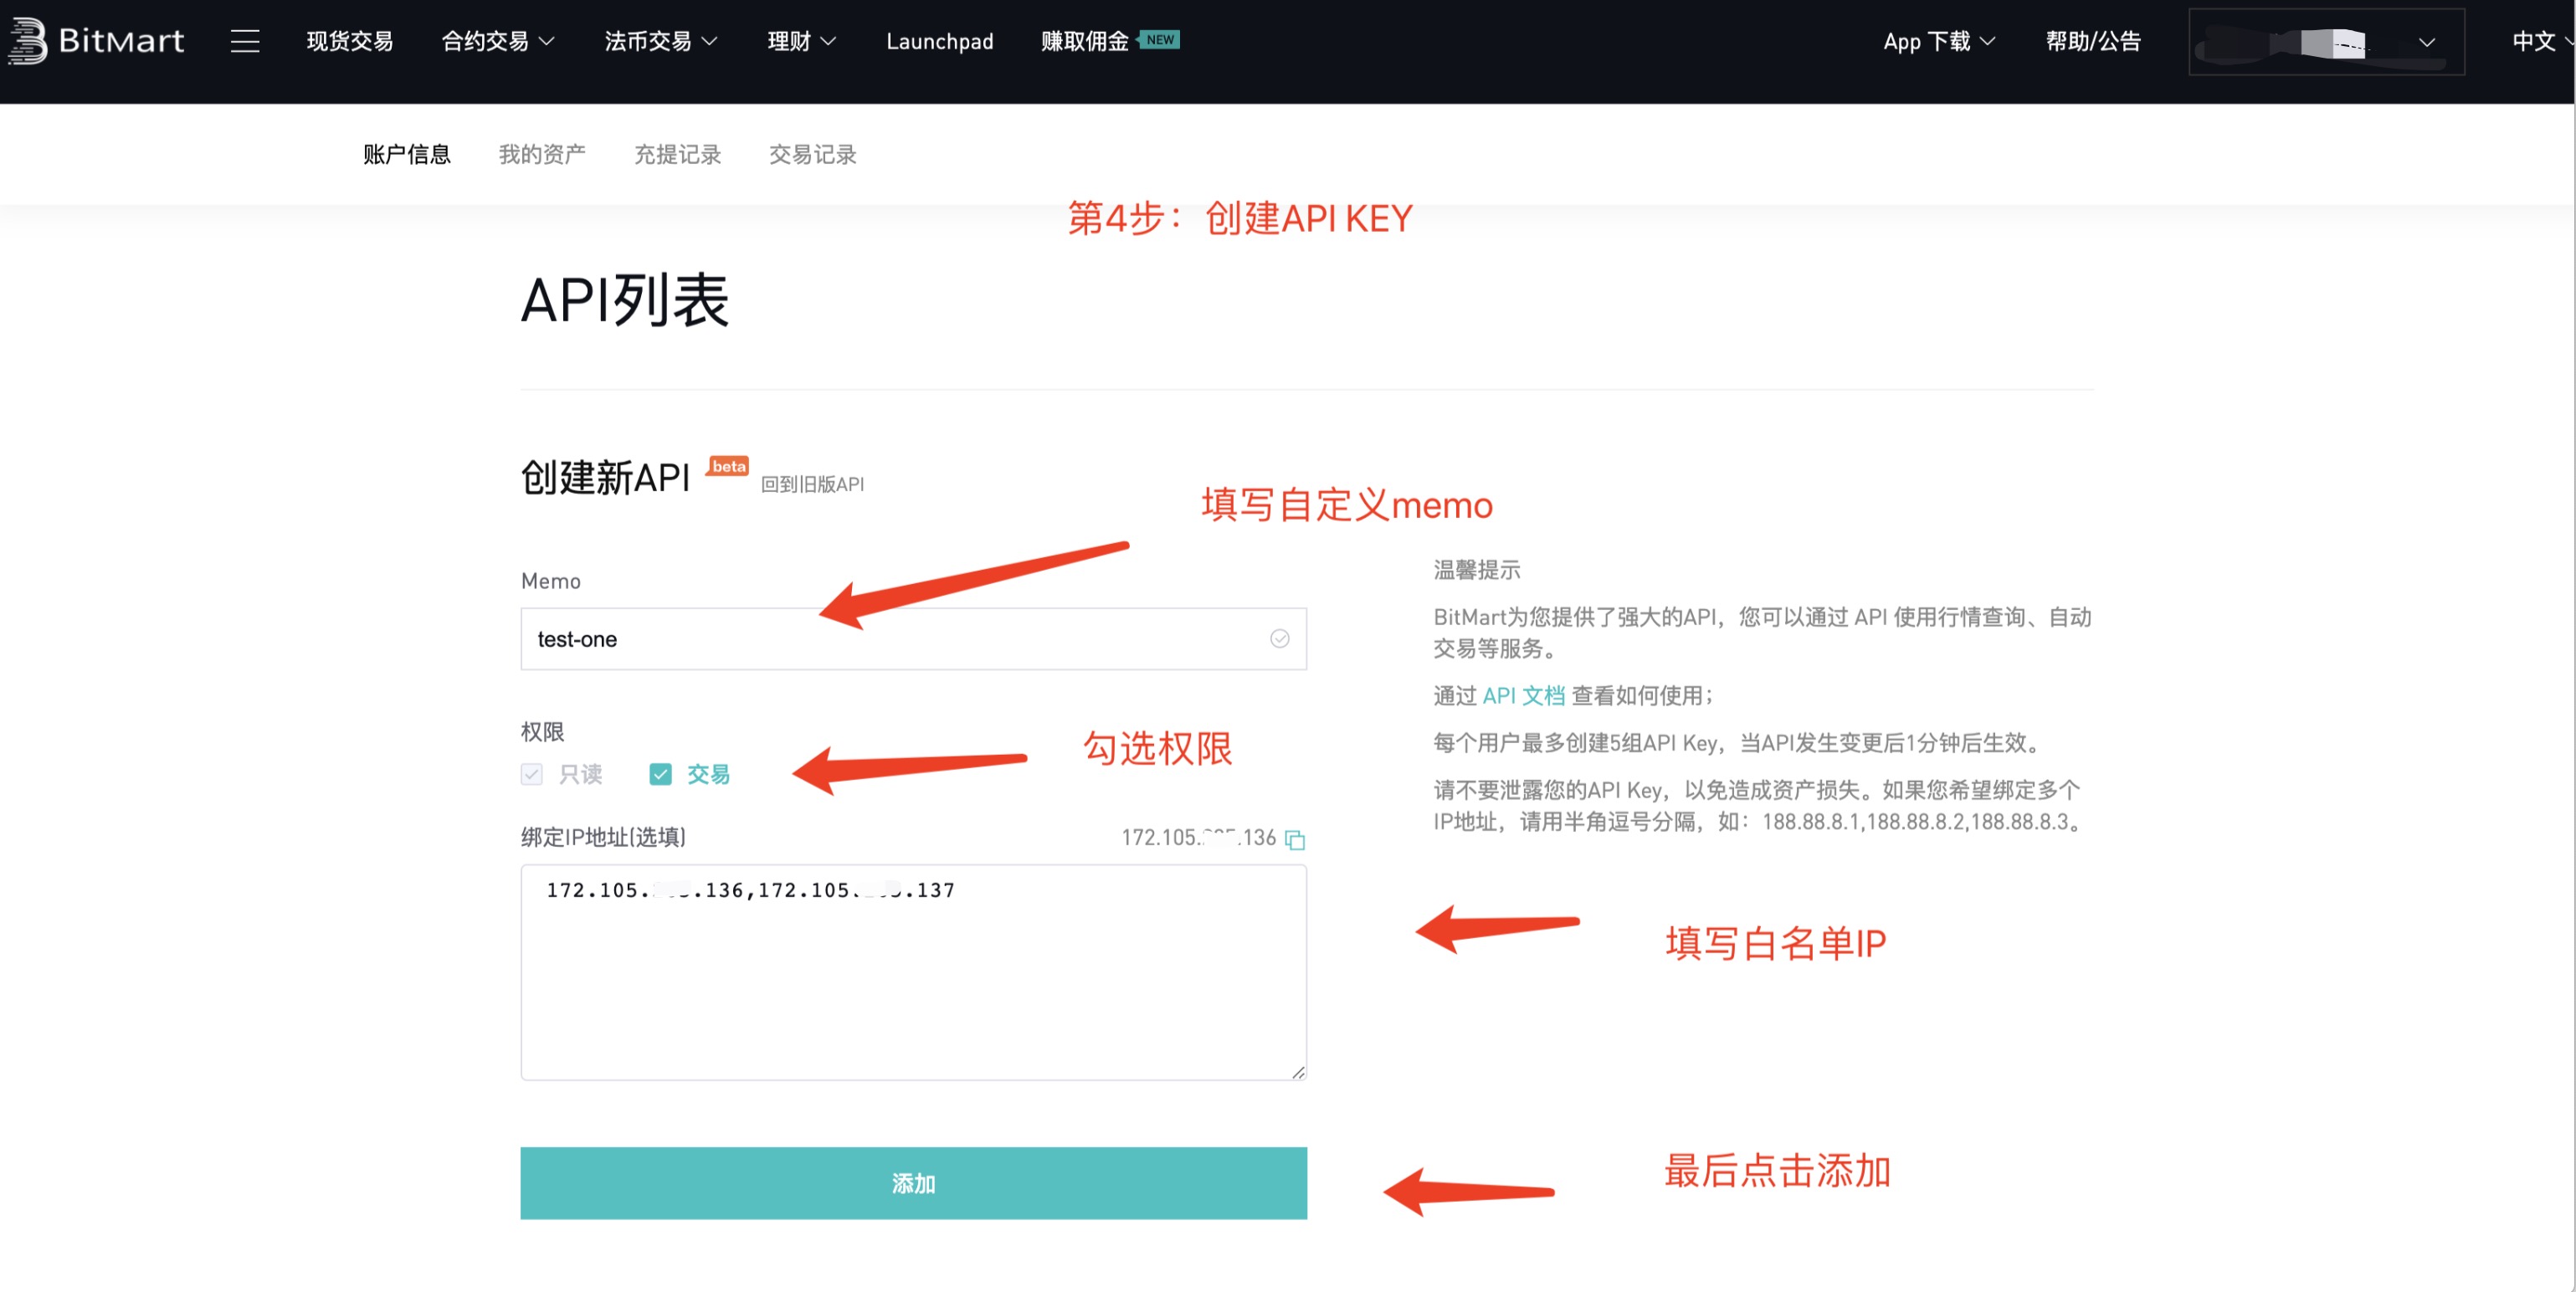This screenshot has width=2576, height=1292.
Task: Click the 温馨提示 heading
Action: pos(1477,569)
